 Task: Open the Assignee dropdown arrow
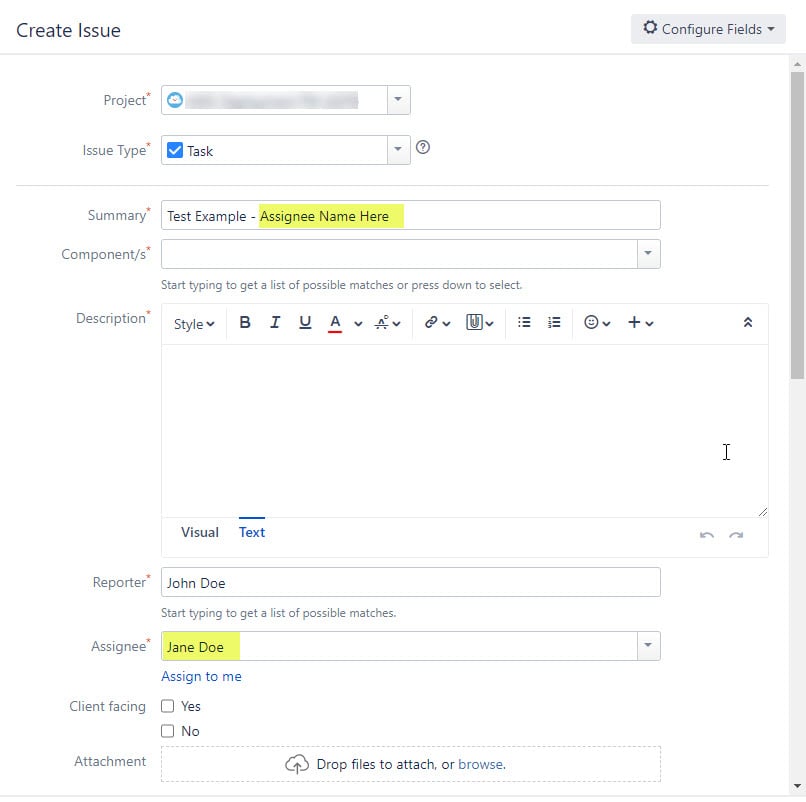pos(648,646)
